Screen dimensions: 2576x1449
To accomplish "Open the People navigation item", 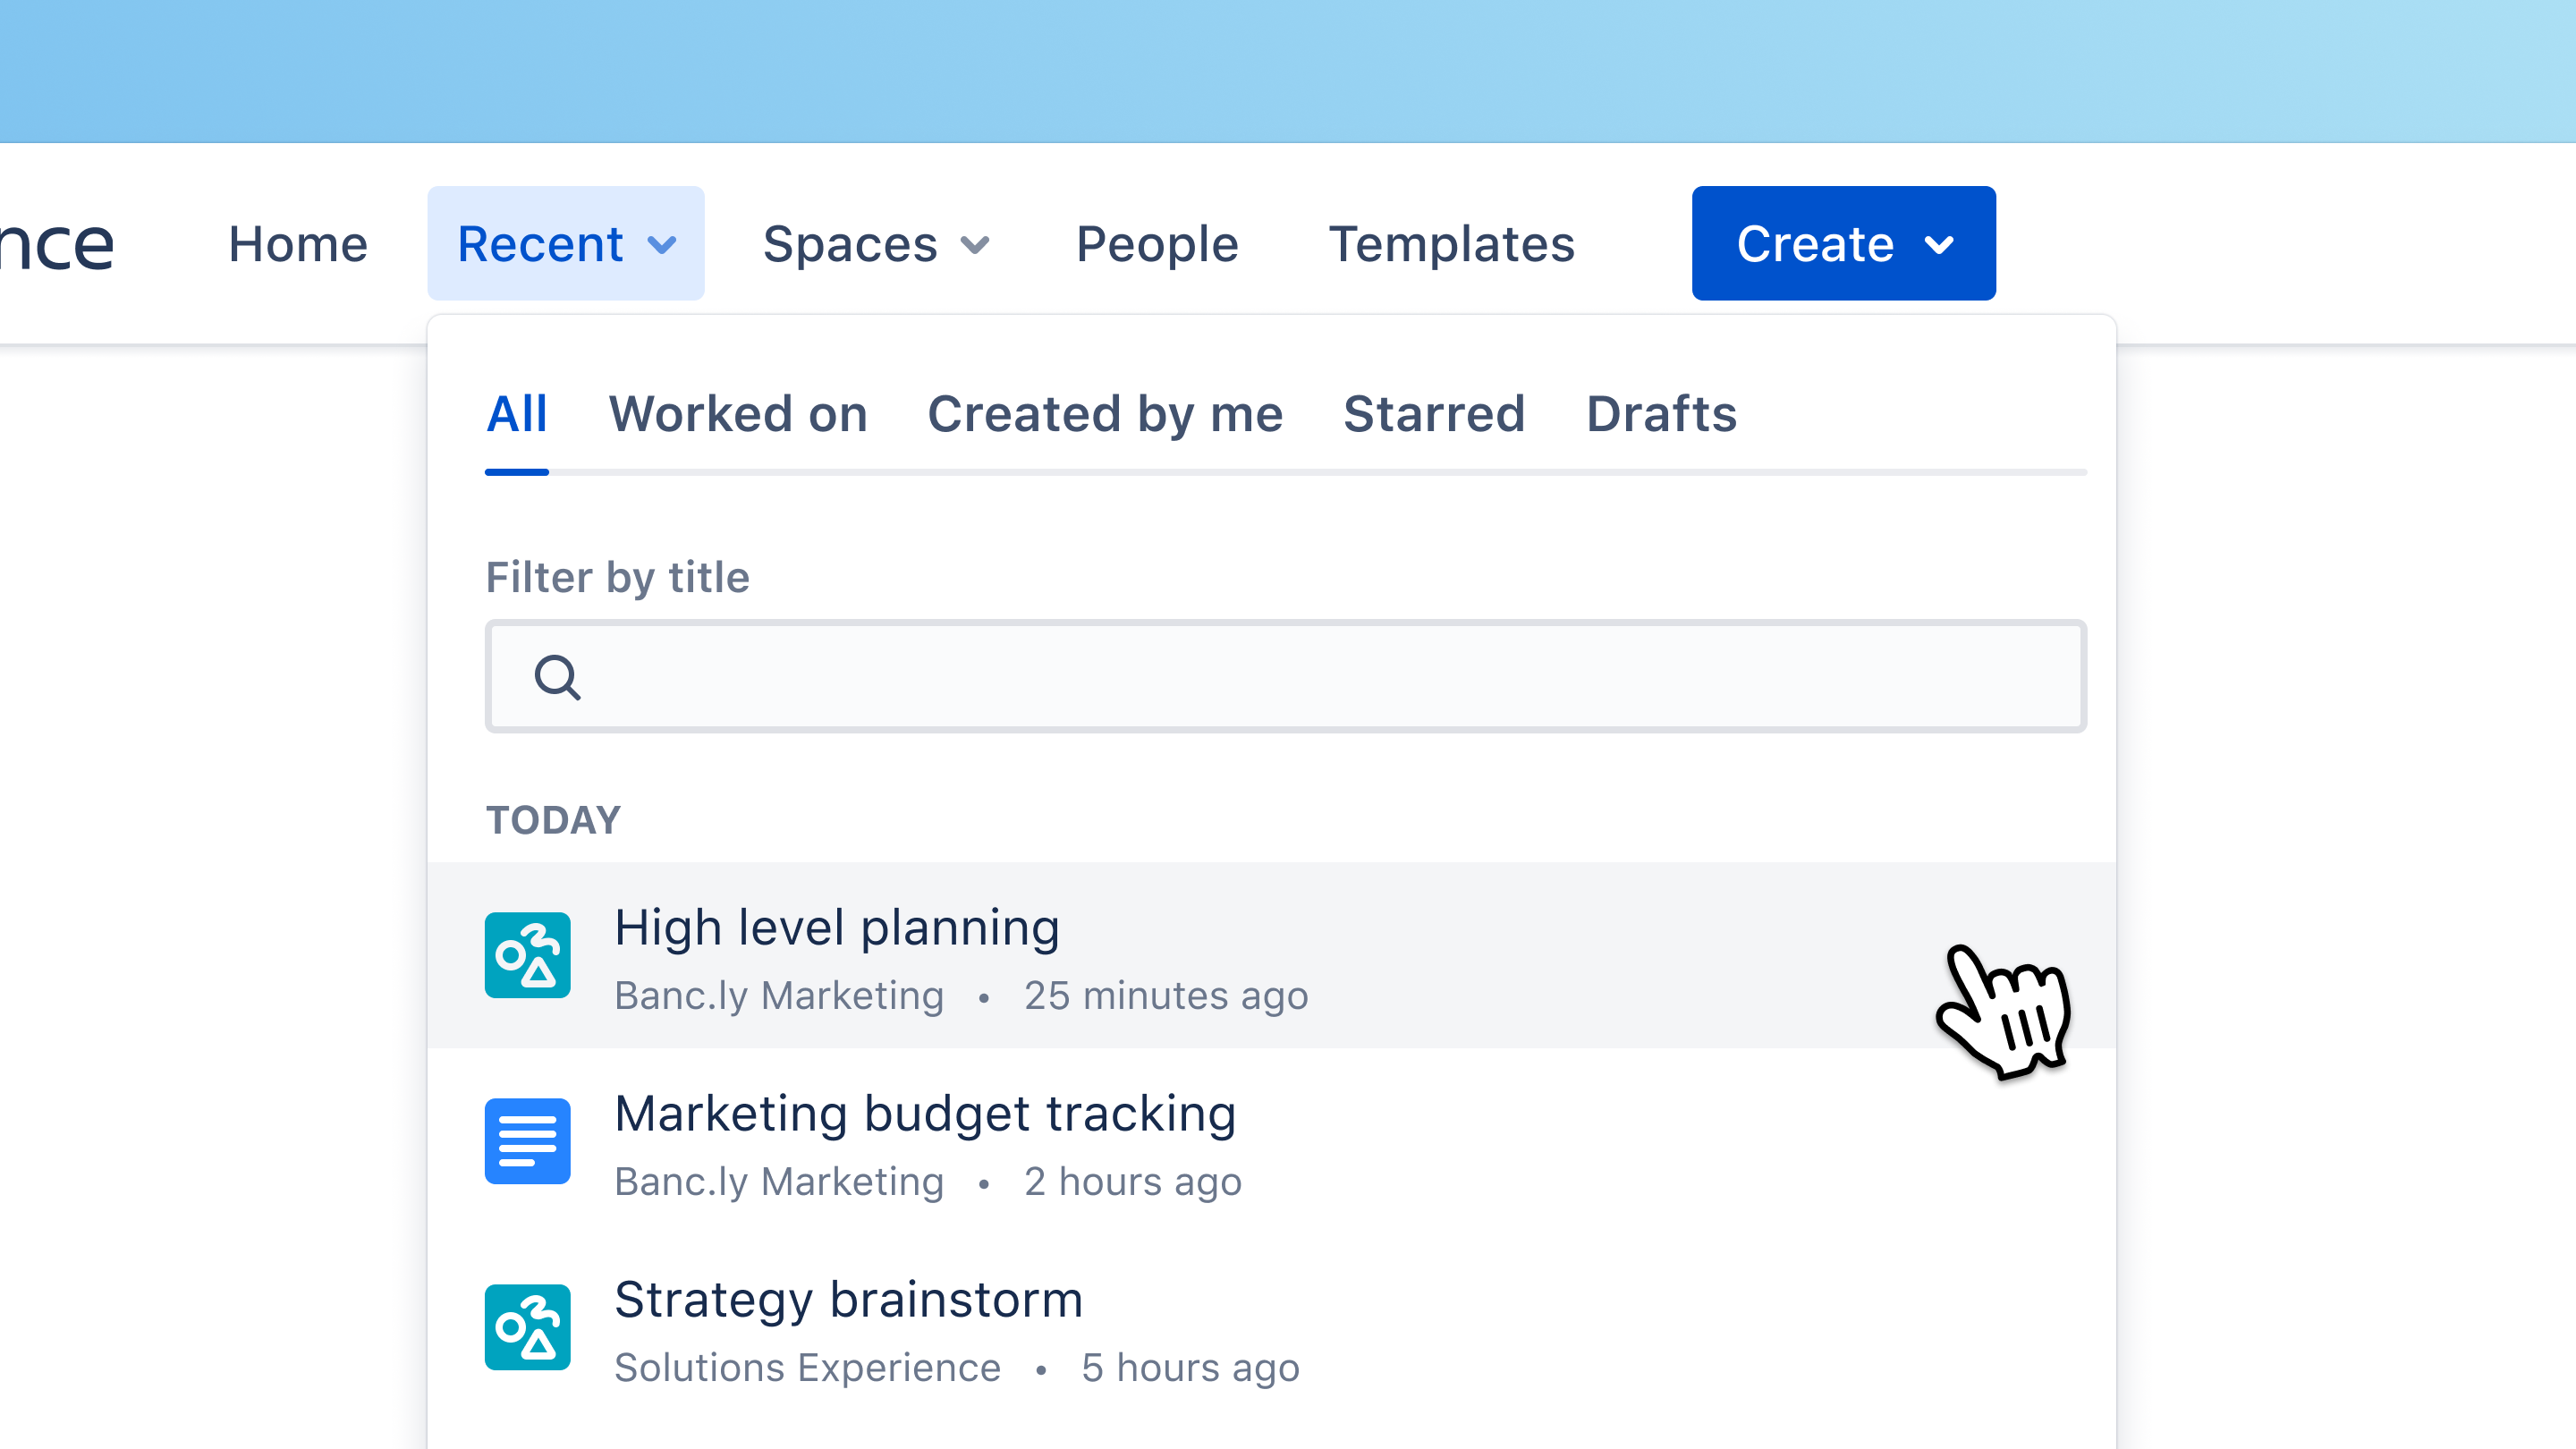I will [x=1157, y=244].
